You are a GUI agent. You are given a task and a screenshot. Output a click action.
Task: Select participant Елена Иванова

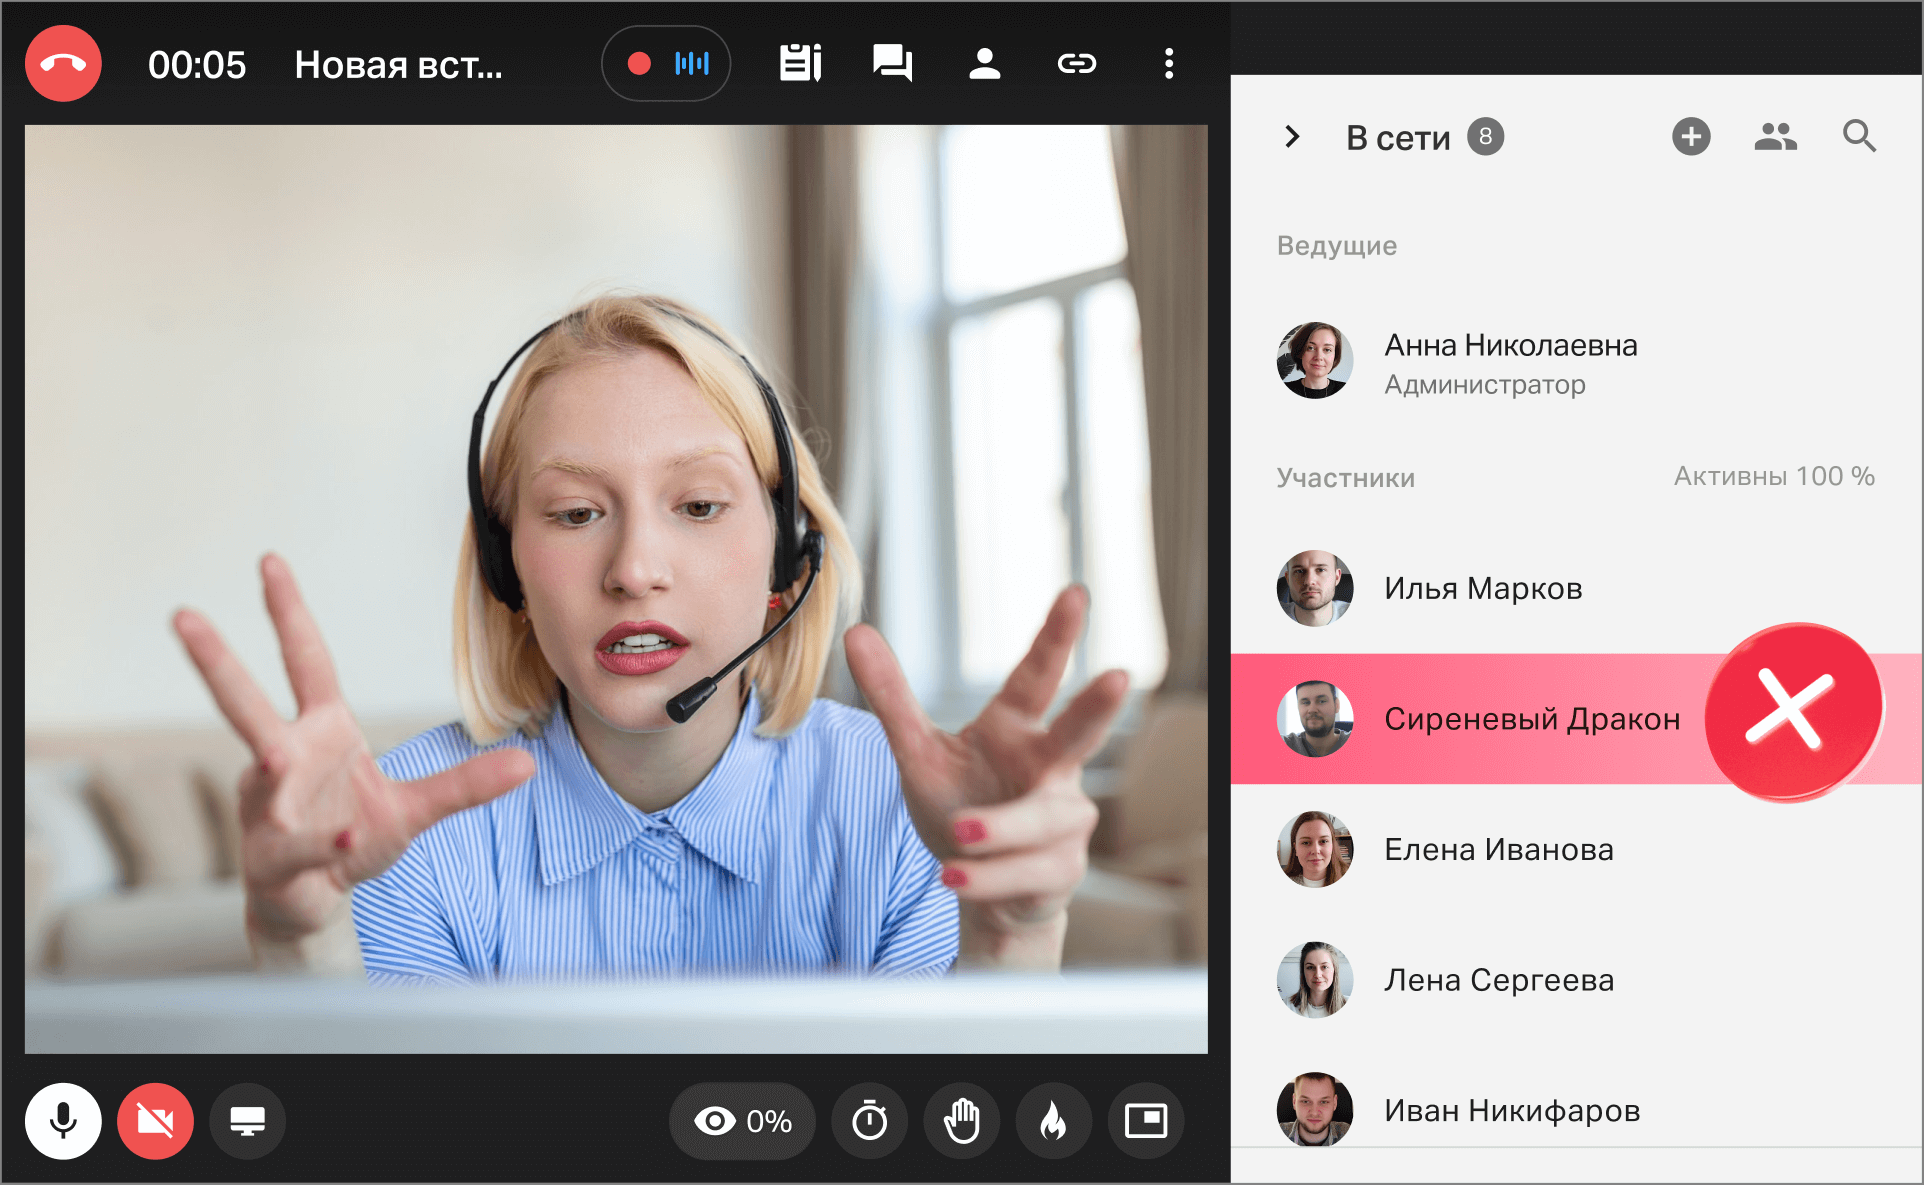1497,850
